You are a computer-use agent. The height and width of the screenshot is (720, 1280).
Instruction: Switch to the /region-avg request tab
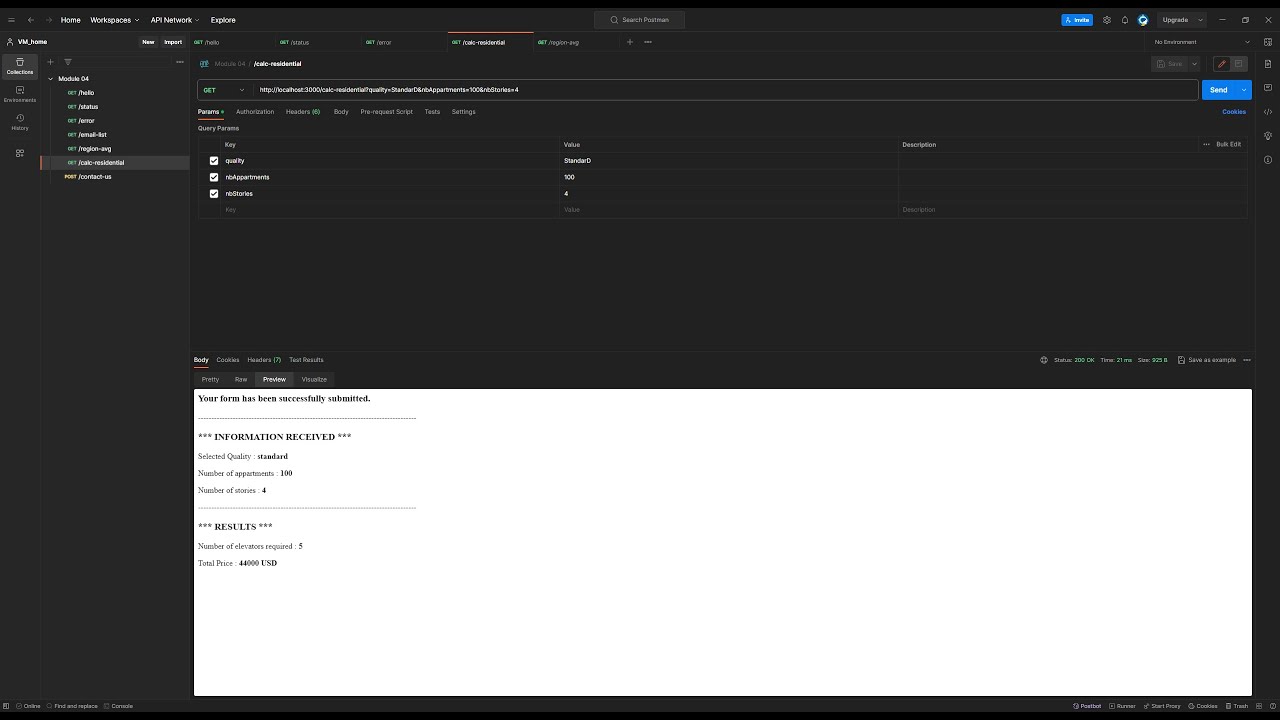point(577,42)
